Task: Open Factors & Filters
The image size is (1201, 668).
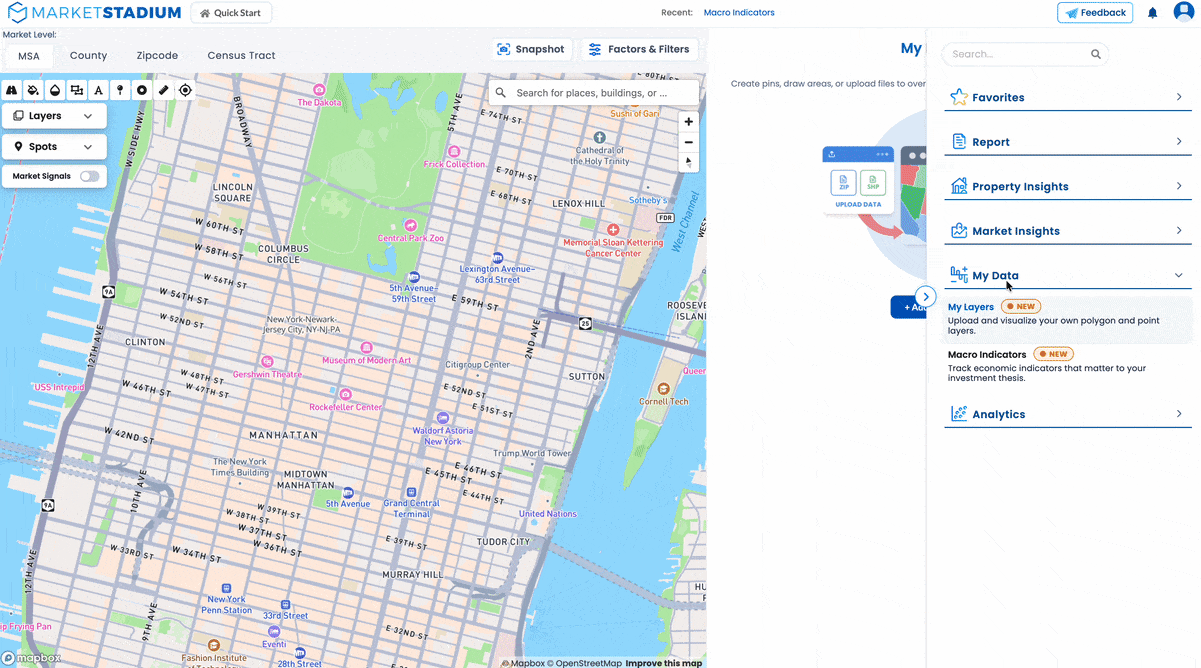Action: (639, 49)
